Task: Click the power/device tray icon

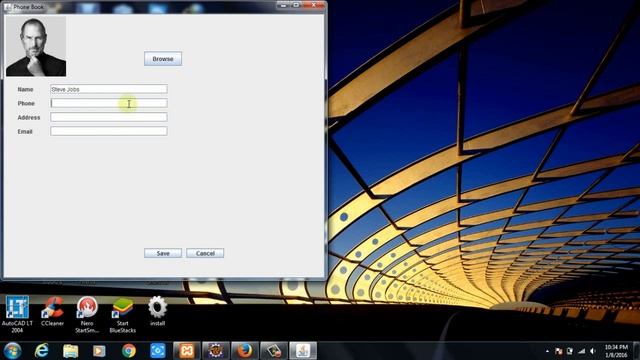Action: tap(570, 351)
